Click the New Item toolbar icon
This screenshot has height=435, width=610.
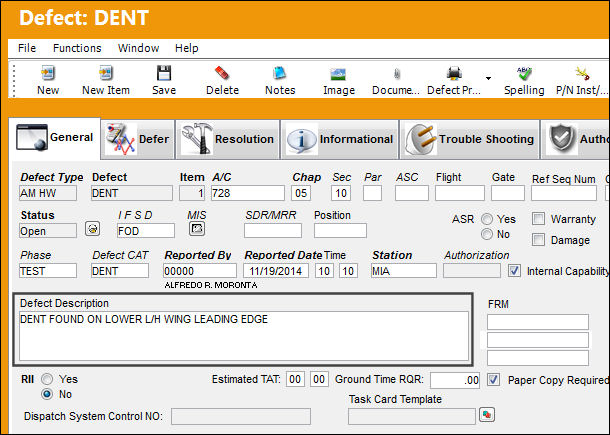(105, 73)
